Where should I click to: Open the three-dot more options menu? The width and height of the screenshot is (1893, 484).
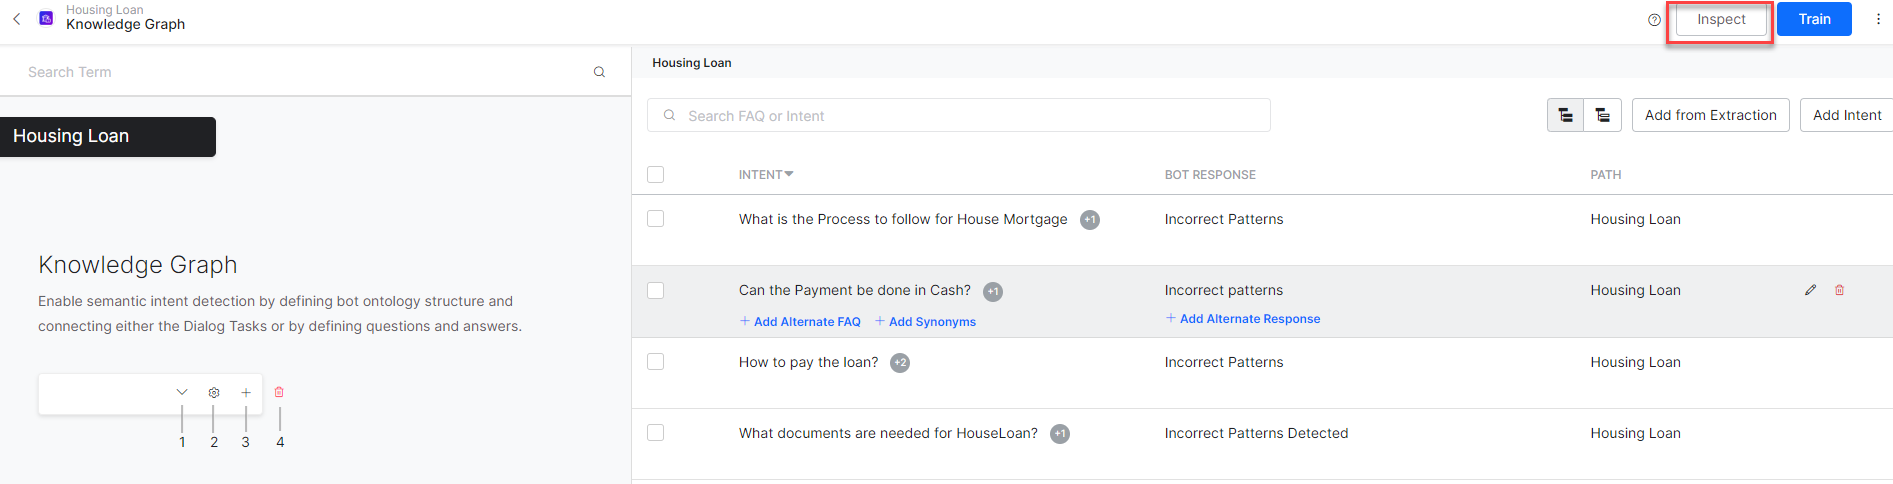(1878, 19)
